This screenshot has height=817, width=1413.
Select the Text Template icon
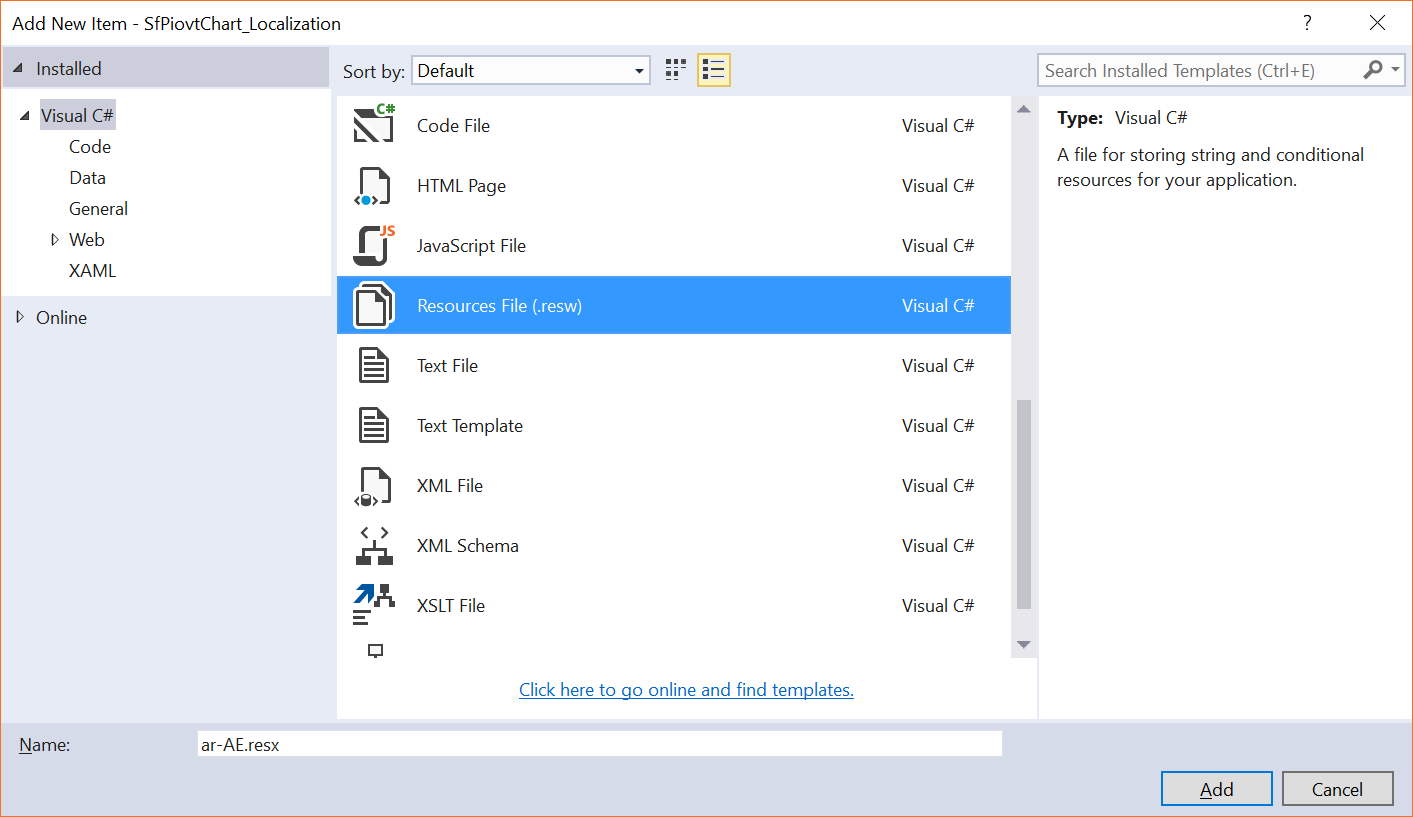tap(374, 425)
